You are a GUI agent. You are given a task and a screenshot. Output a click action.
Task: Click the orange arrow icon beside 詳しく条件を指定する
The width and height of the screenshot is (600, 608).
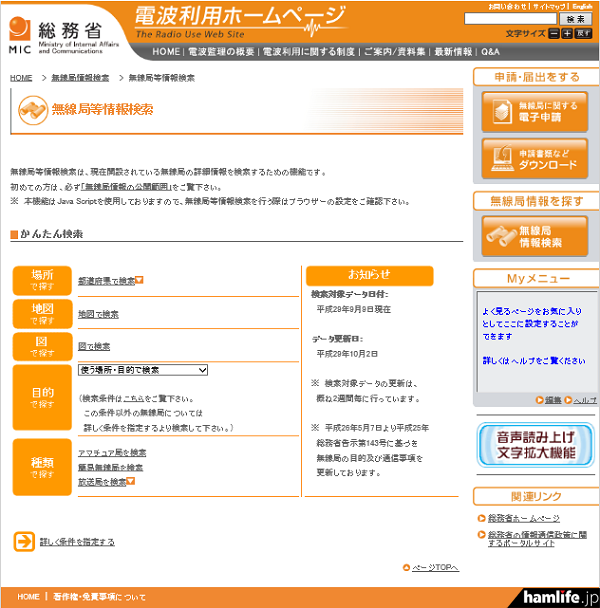[24, 541]
